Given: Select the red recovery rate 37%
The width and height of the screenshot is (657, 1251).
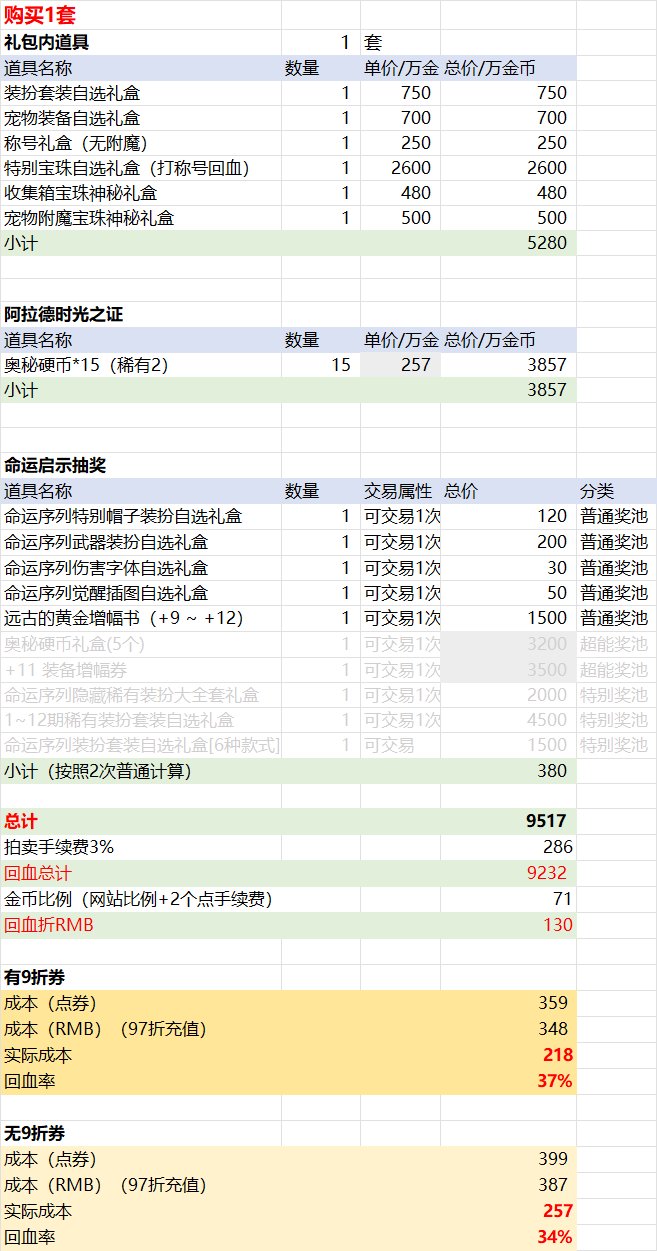Looking at the screenshot, I should 555,1080.
